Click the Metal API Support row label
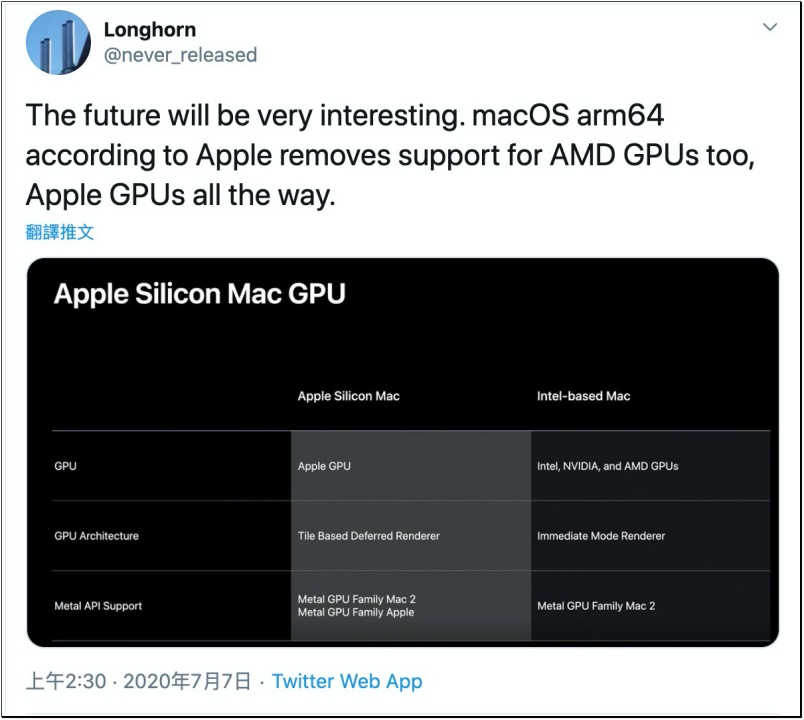804x720 pixels. pyautogui.click(x=98, y=606)
